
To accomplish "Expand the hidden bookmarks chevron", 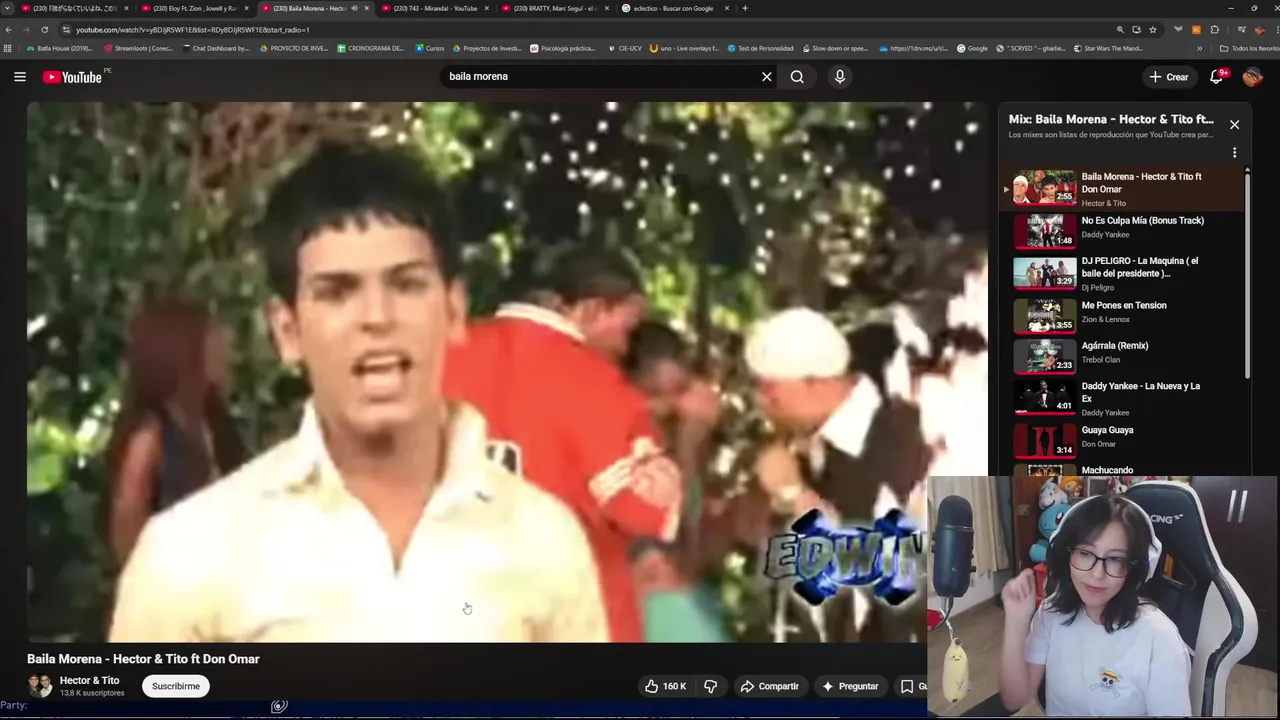I will coord(1199,48).
